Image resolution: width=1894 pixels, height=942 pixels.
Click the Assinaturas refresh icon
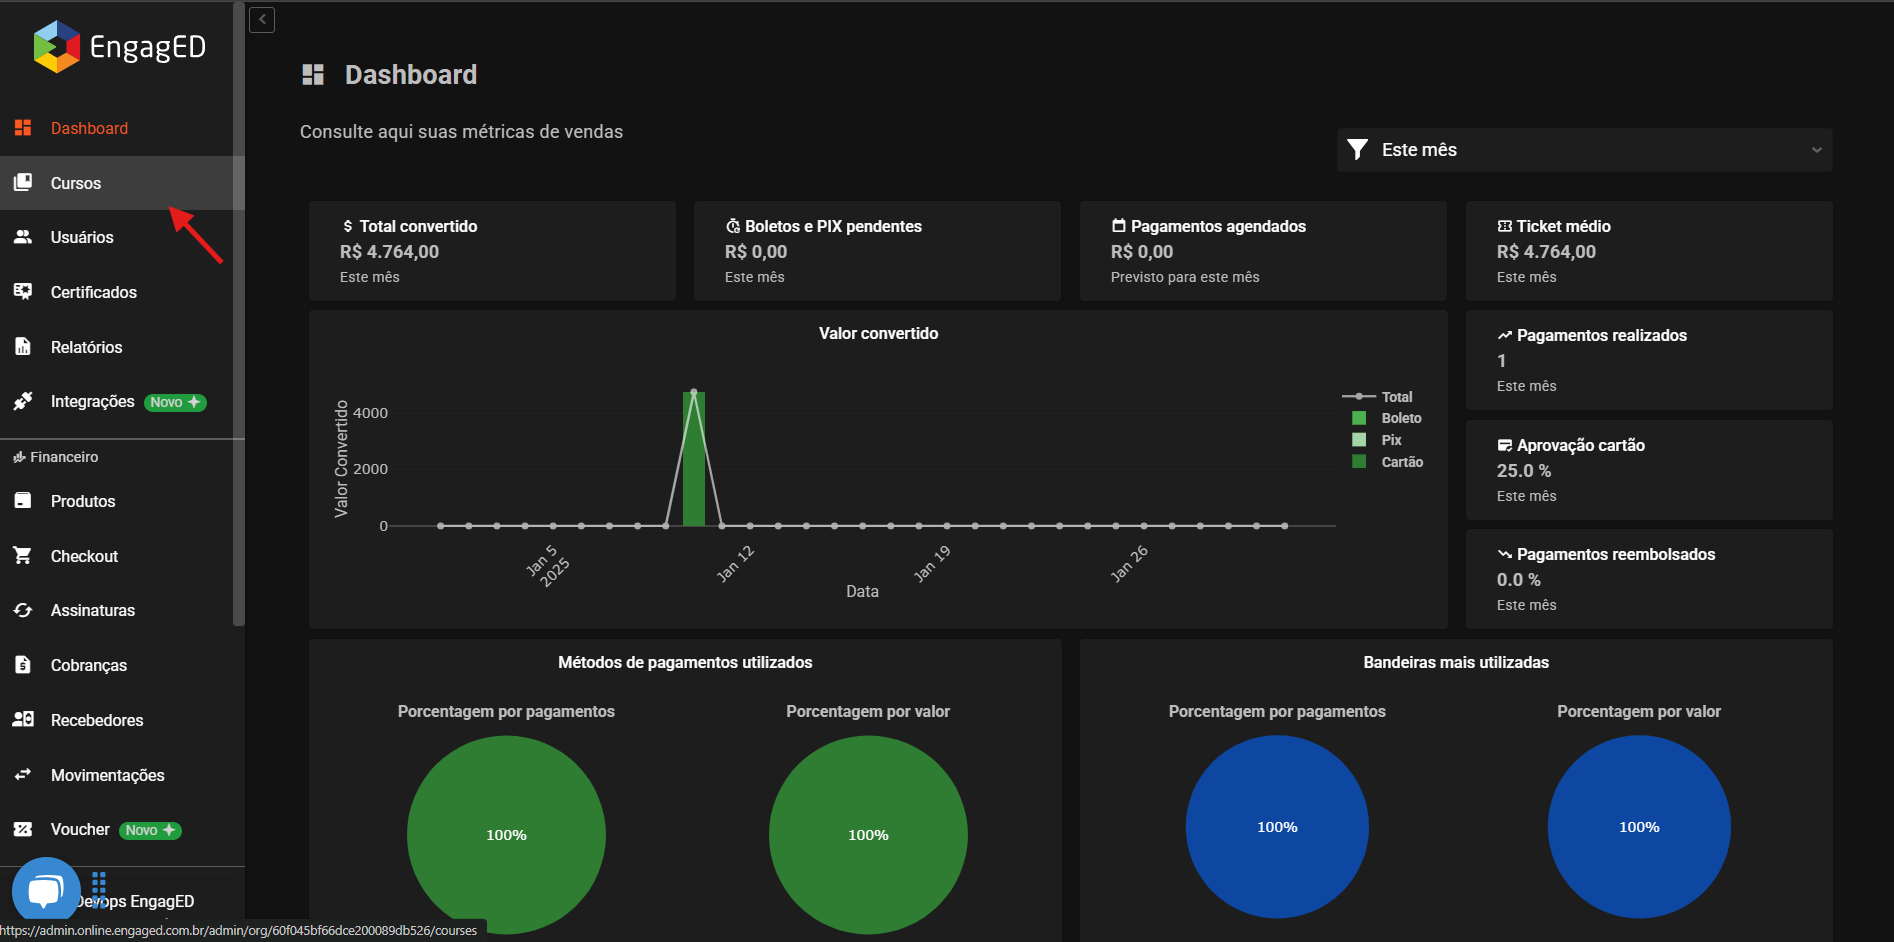click(22, 610)
